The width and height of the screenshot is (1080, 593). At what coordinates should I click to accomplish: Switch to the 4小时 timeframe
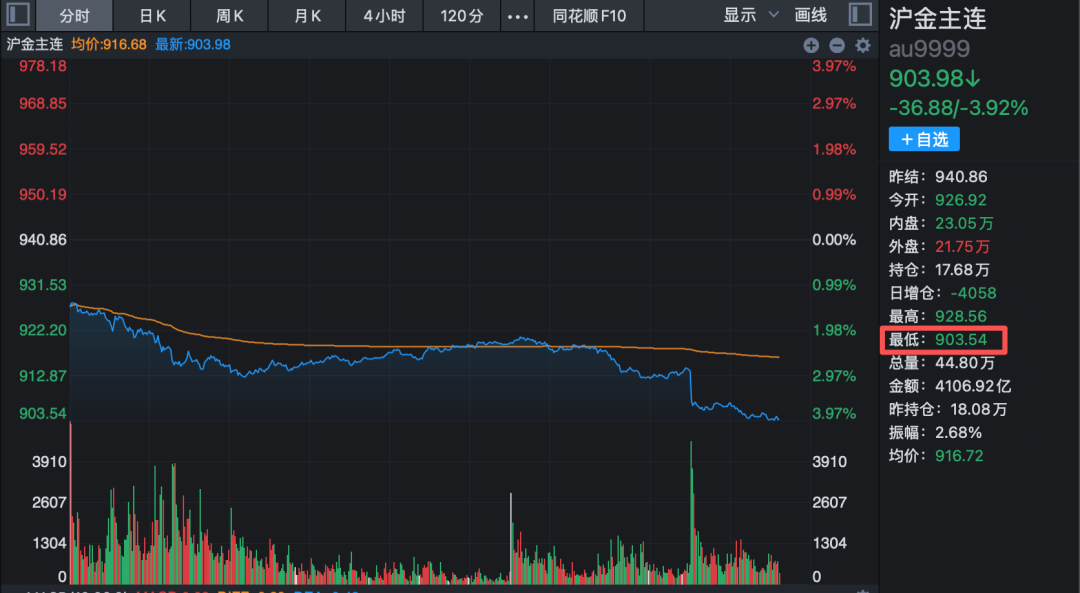coord(384,15)
